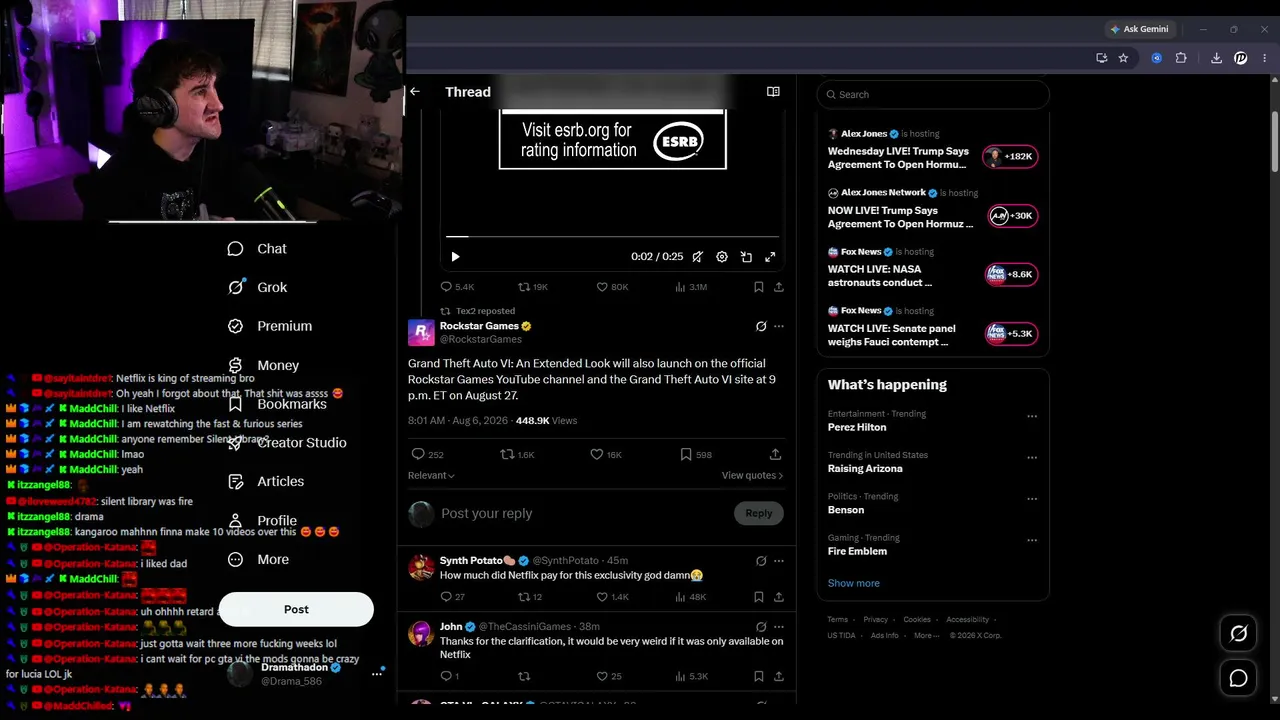Ask Grok about the Rockstar Games post
Image resolution: width=1280 pixels, height=720 pixels.
point(761,326)
